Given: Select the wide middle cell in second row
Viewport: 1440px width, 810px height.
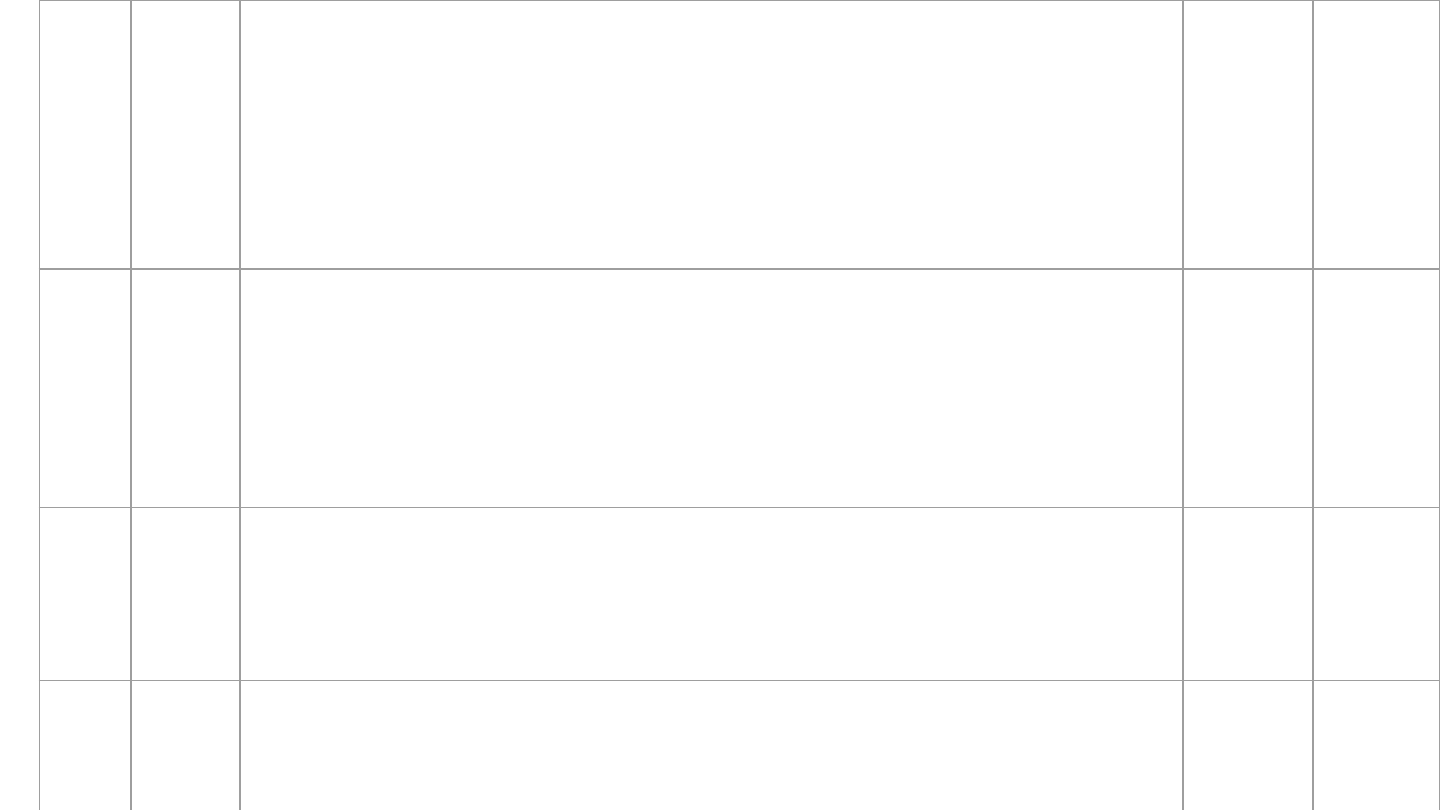Looking at the screenshot, I should click(711, 388).
